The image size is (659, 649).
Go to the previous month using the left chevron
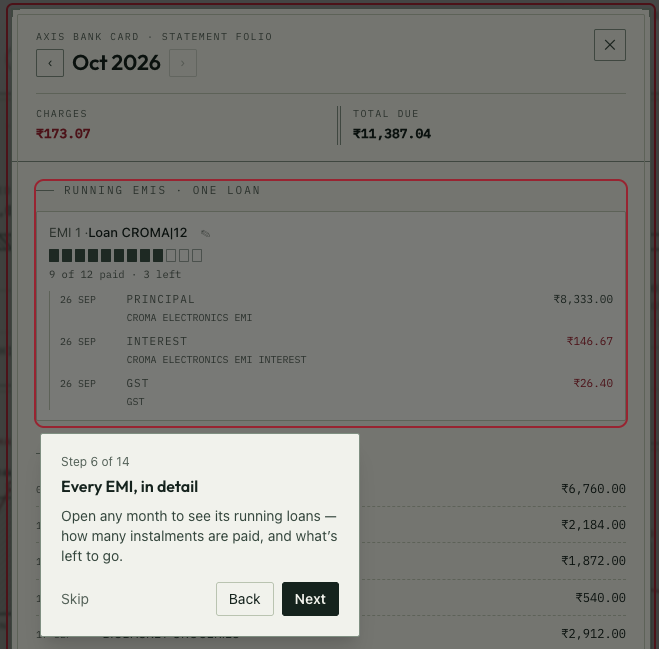[x=50, y=63]
